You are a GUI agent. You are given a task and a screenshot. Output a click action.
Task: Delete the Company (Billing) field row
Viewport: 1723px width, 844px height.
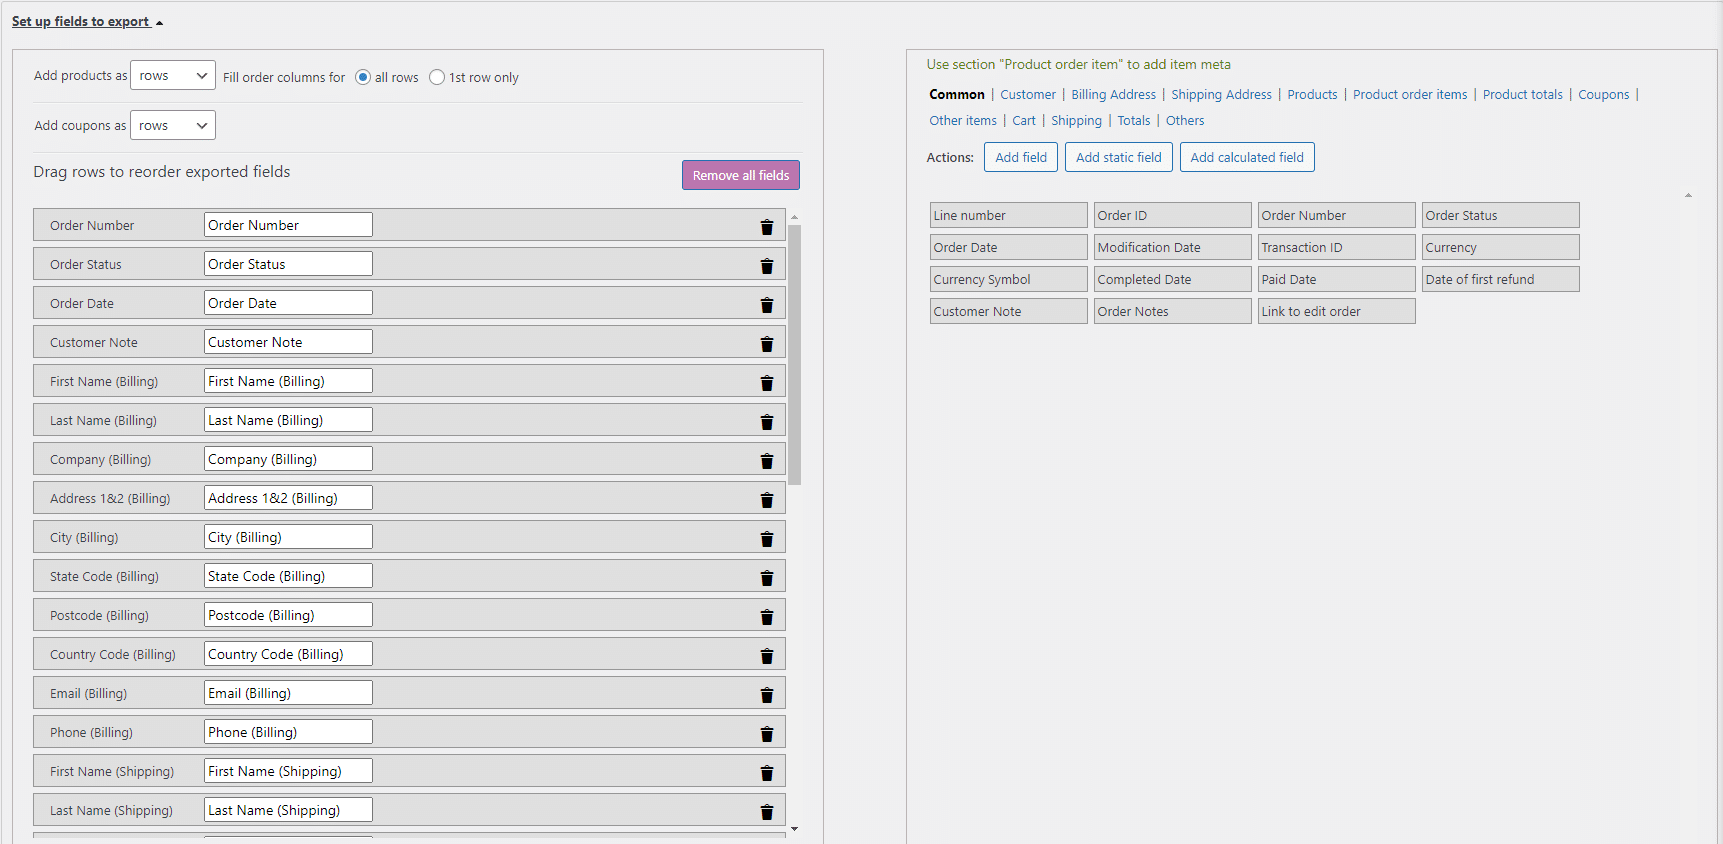coord(766,461)
